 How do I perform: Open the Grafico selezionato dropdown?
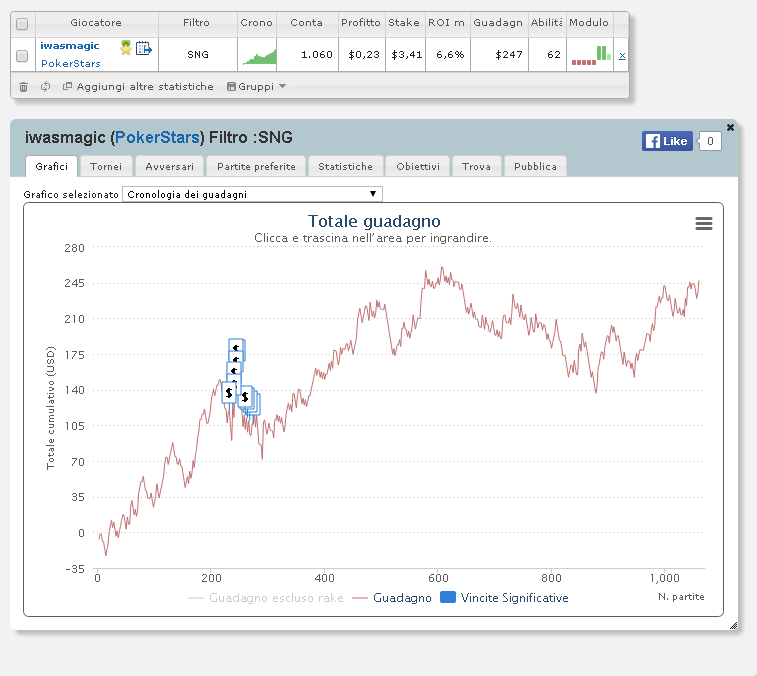coord(252,194)
